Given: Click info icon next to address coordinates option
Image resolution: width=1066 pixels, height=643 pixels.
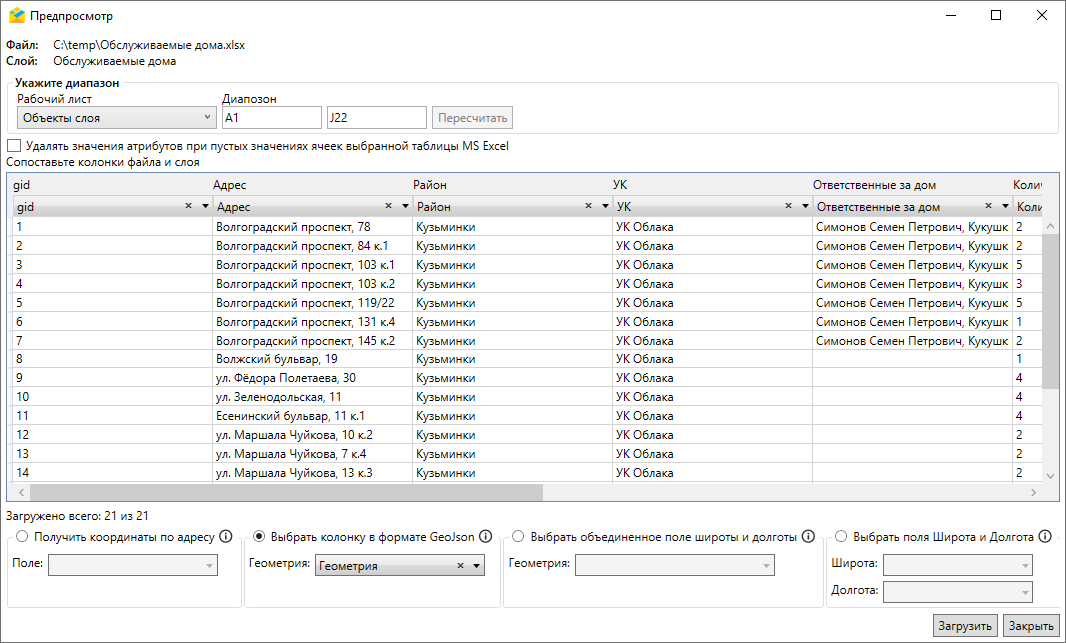Looking at the screenshot, I should click(x=226, y=537).
